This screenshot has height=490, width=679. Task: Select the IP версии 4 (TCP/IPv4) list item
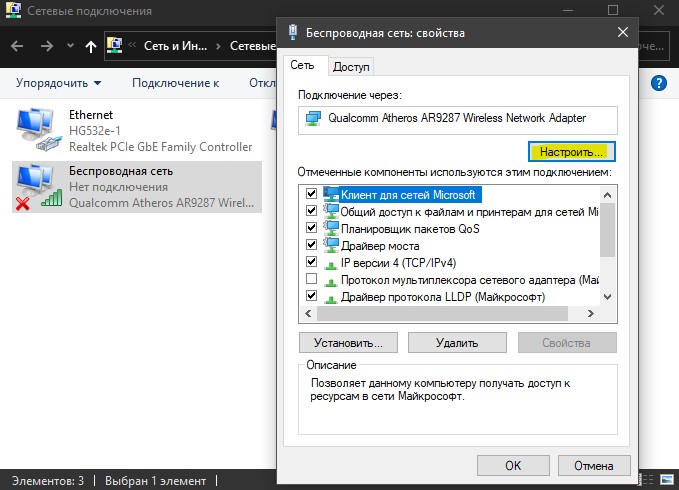(398, 263)
